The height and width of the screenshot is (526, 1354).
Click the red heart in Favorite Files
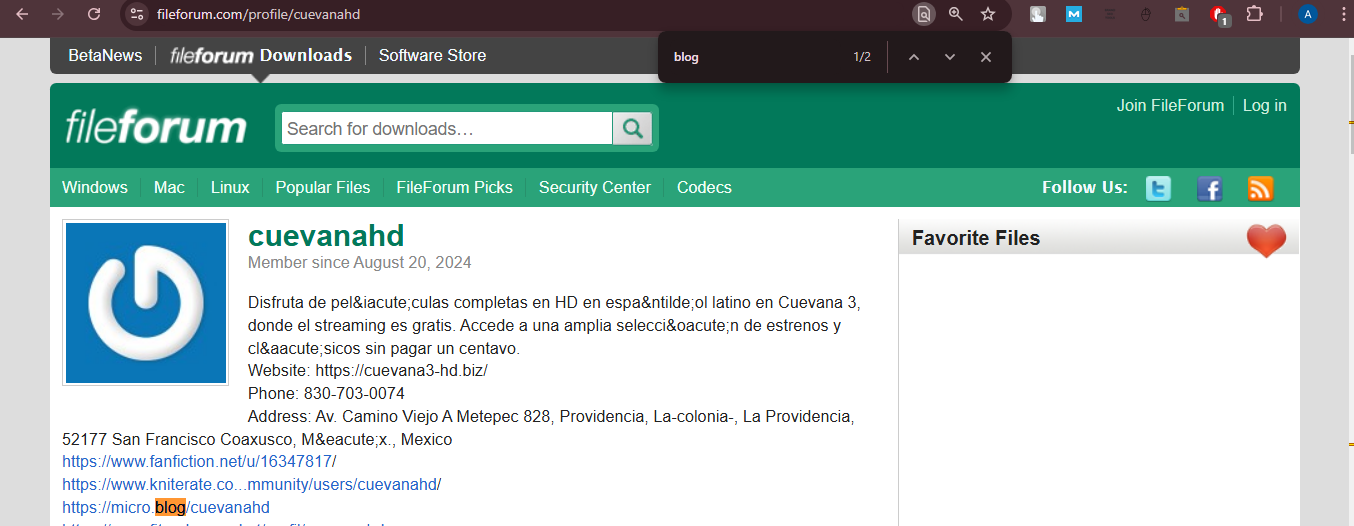(1266, 240)
